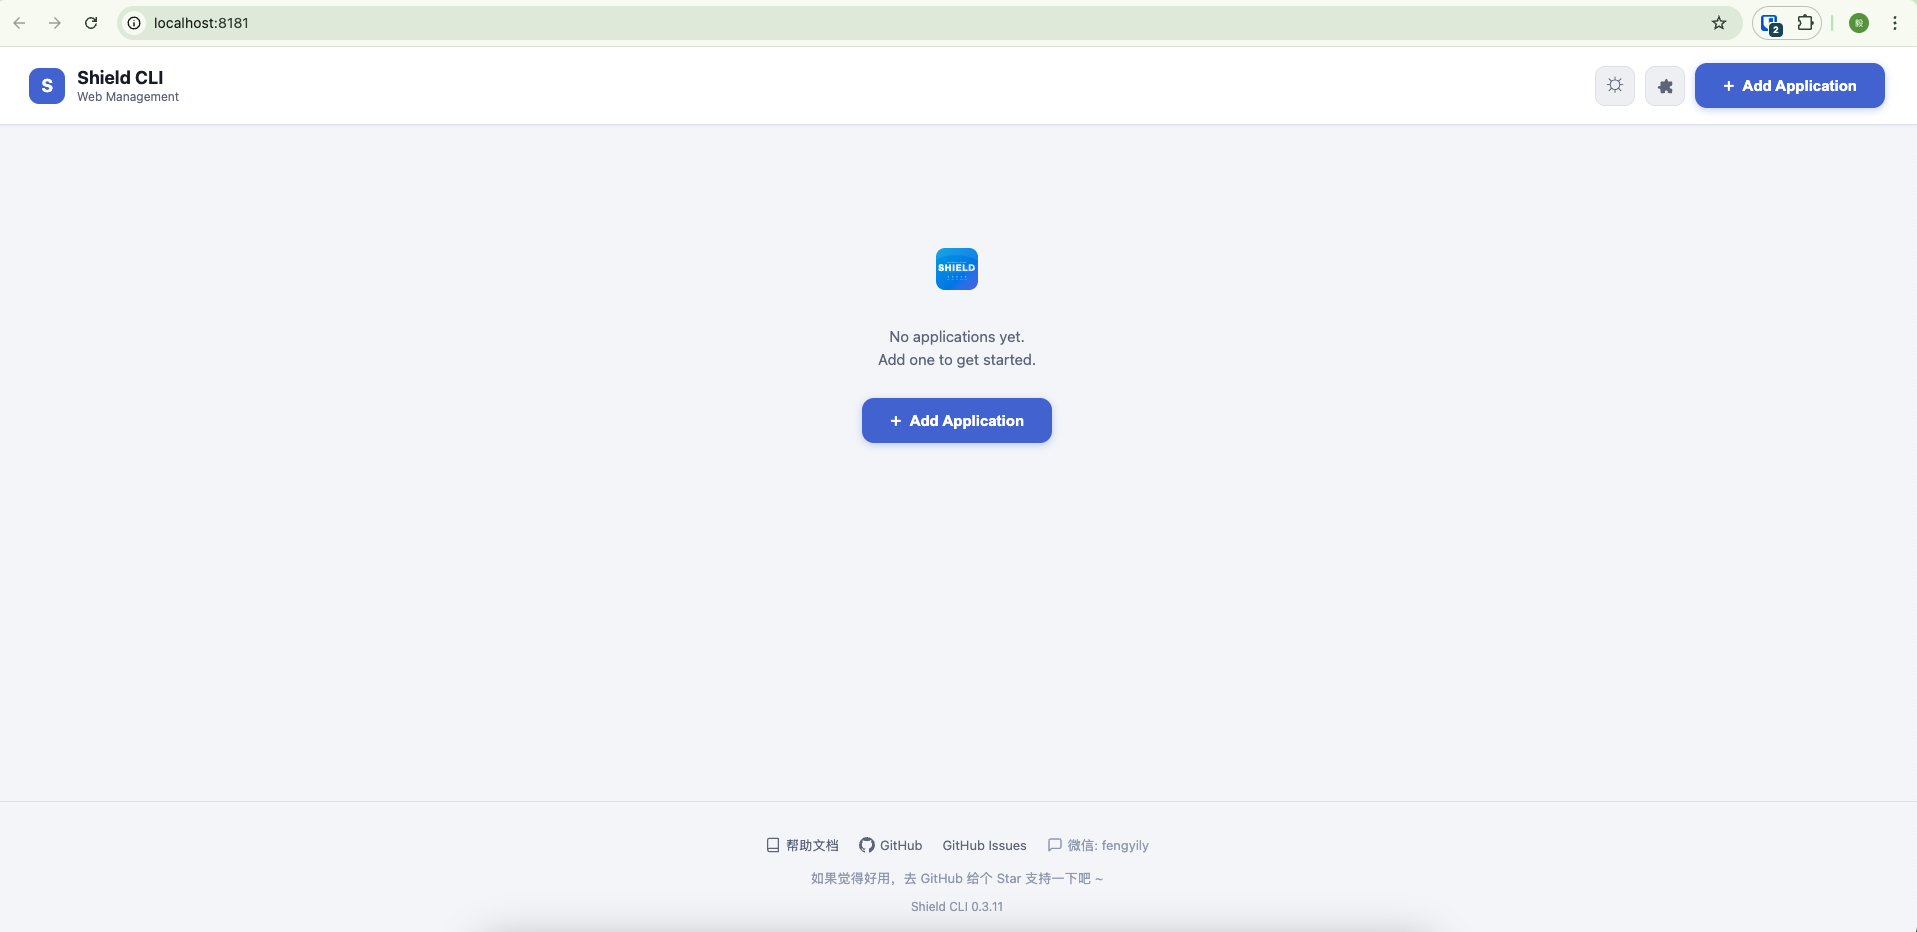This screenshot has width=1917, height=932.
Task: Go forward with the browser forward arrow
Action: tap(55, 23)
